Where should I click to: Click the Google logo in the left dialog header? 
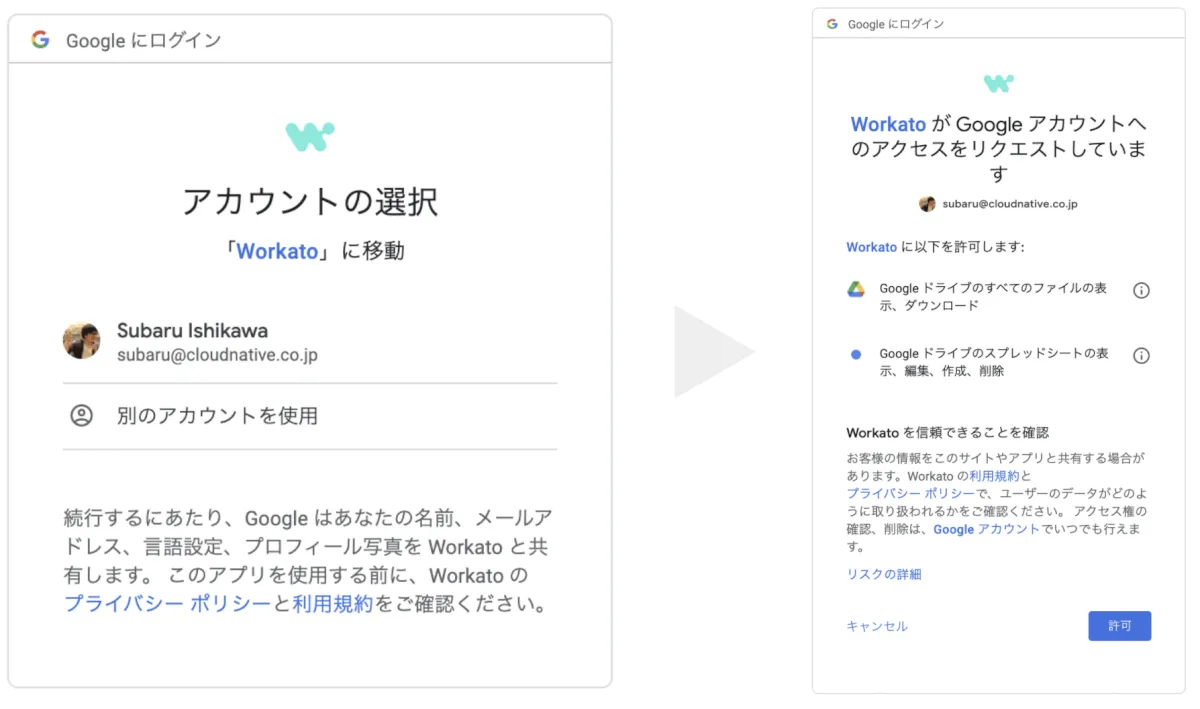pyautogui.click(x=40, y=40)
